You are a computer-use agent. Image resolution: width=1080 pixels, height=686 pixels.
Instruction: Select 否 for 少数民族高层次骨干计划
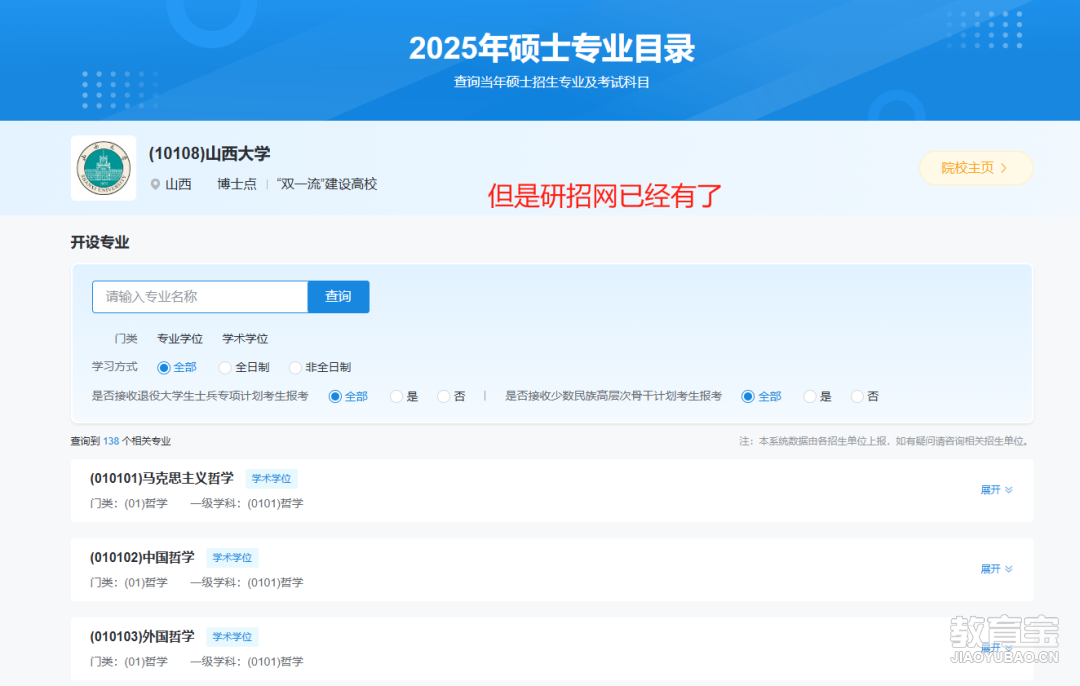tap(858, 397)
